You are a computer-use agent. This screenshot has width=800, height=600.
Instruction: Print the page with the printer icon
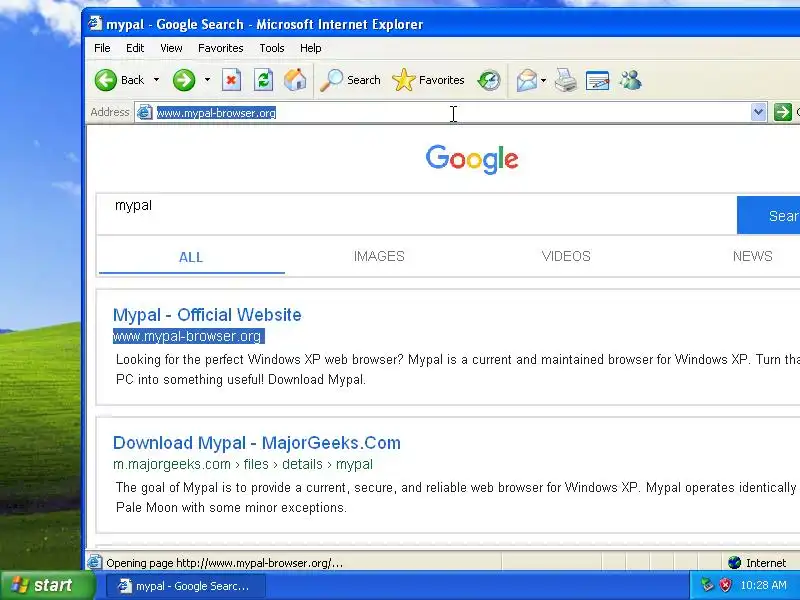[565, 80]
